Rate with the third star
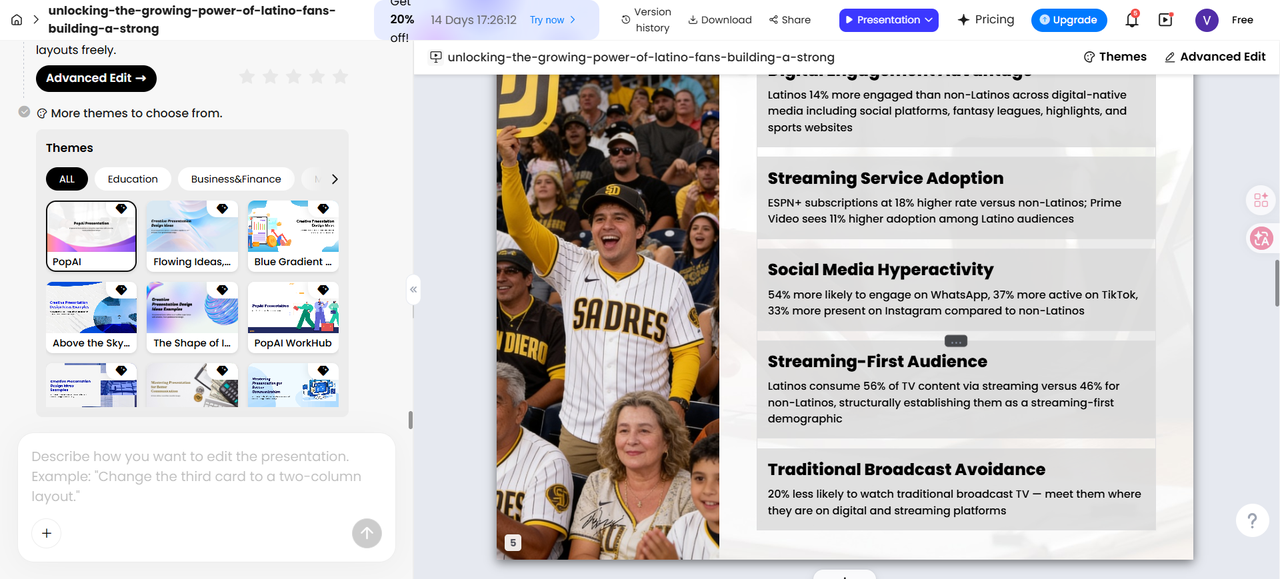Image resolution: width=1280 pixels, height=579 pixels. tap(293, 77)
